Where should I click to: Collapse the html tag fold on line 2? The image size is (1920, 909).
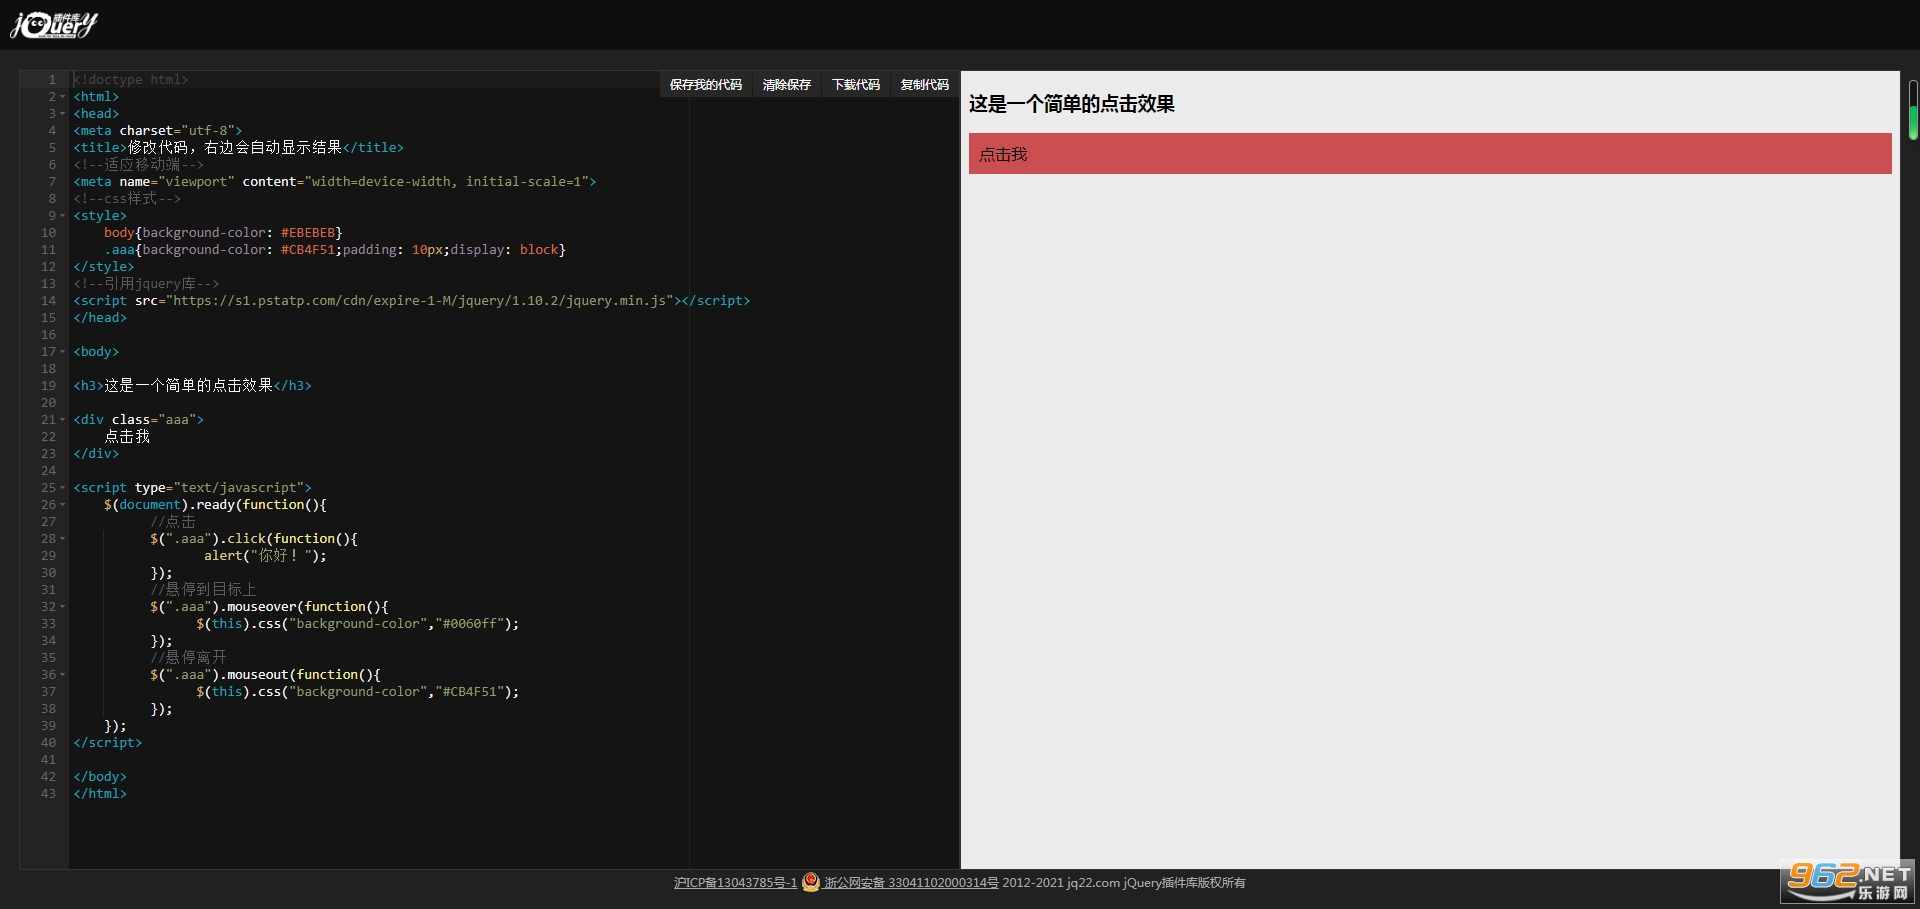63,97
